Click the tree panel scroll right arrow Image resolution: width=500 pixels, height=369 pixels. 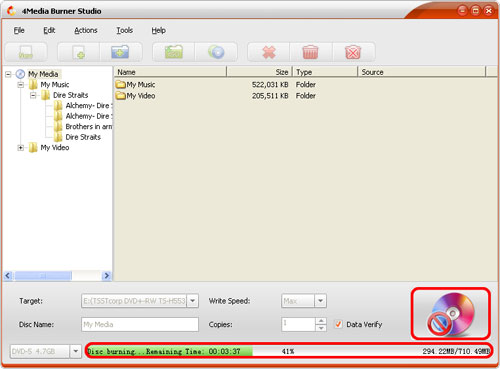click(x=106, y=276)
